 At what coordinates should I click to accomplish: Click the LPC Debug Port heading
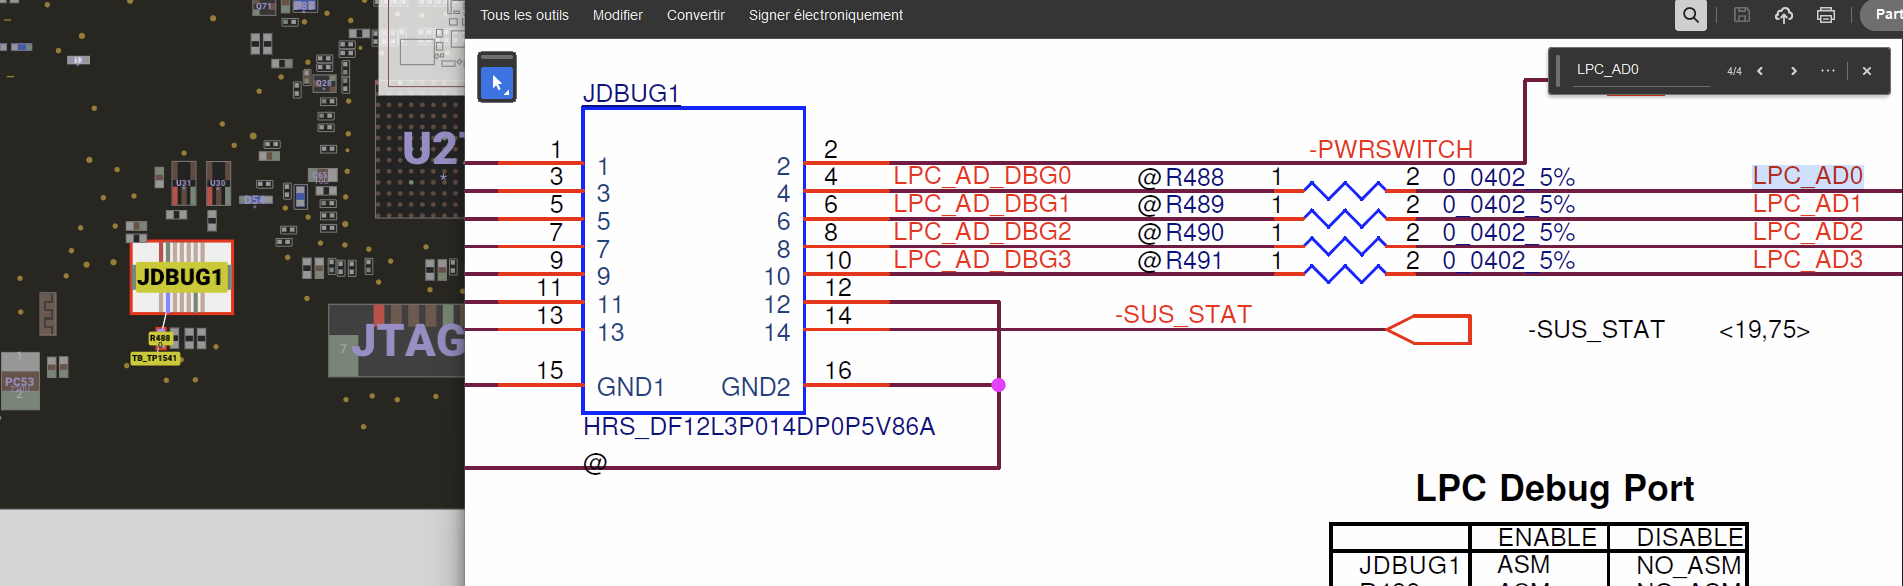[x=1555, y=489]
